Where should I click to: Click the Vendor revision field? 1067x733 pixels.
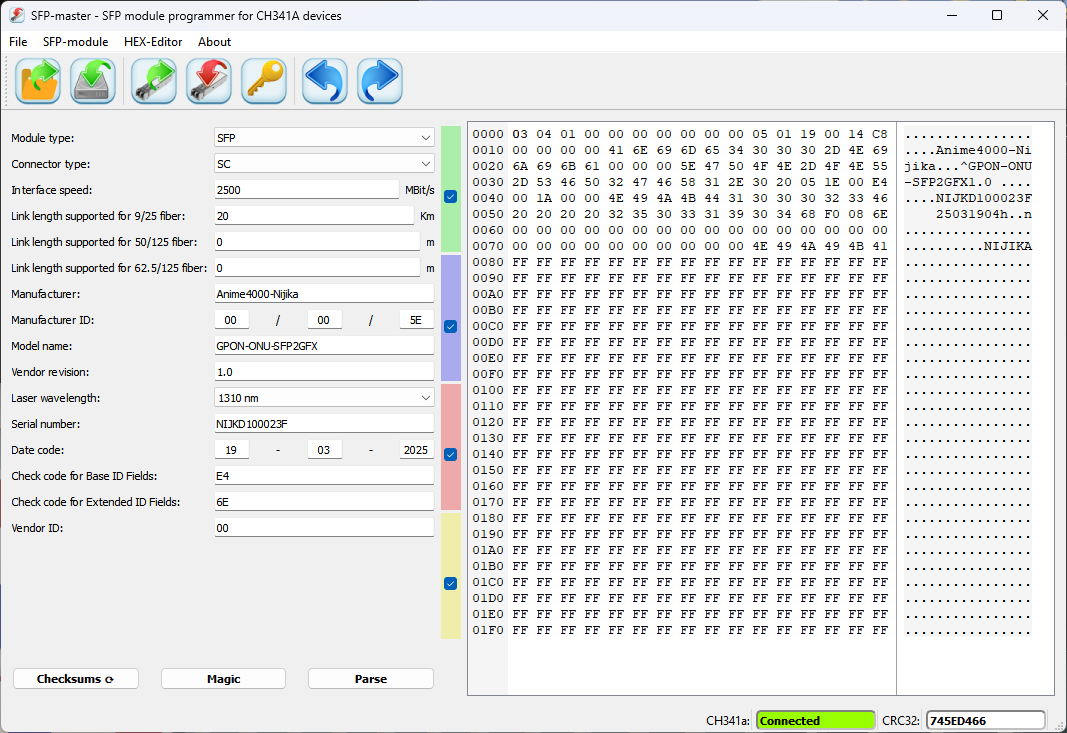click(x=324, y=372)
